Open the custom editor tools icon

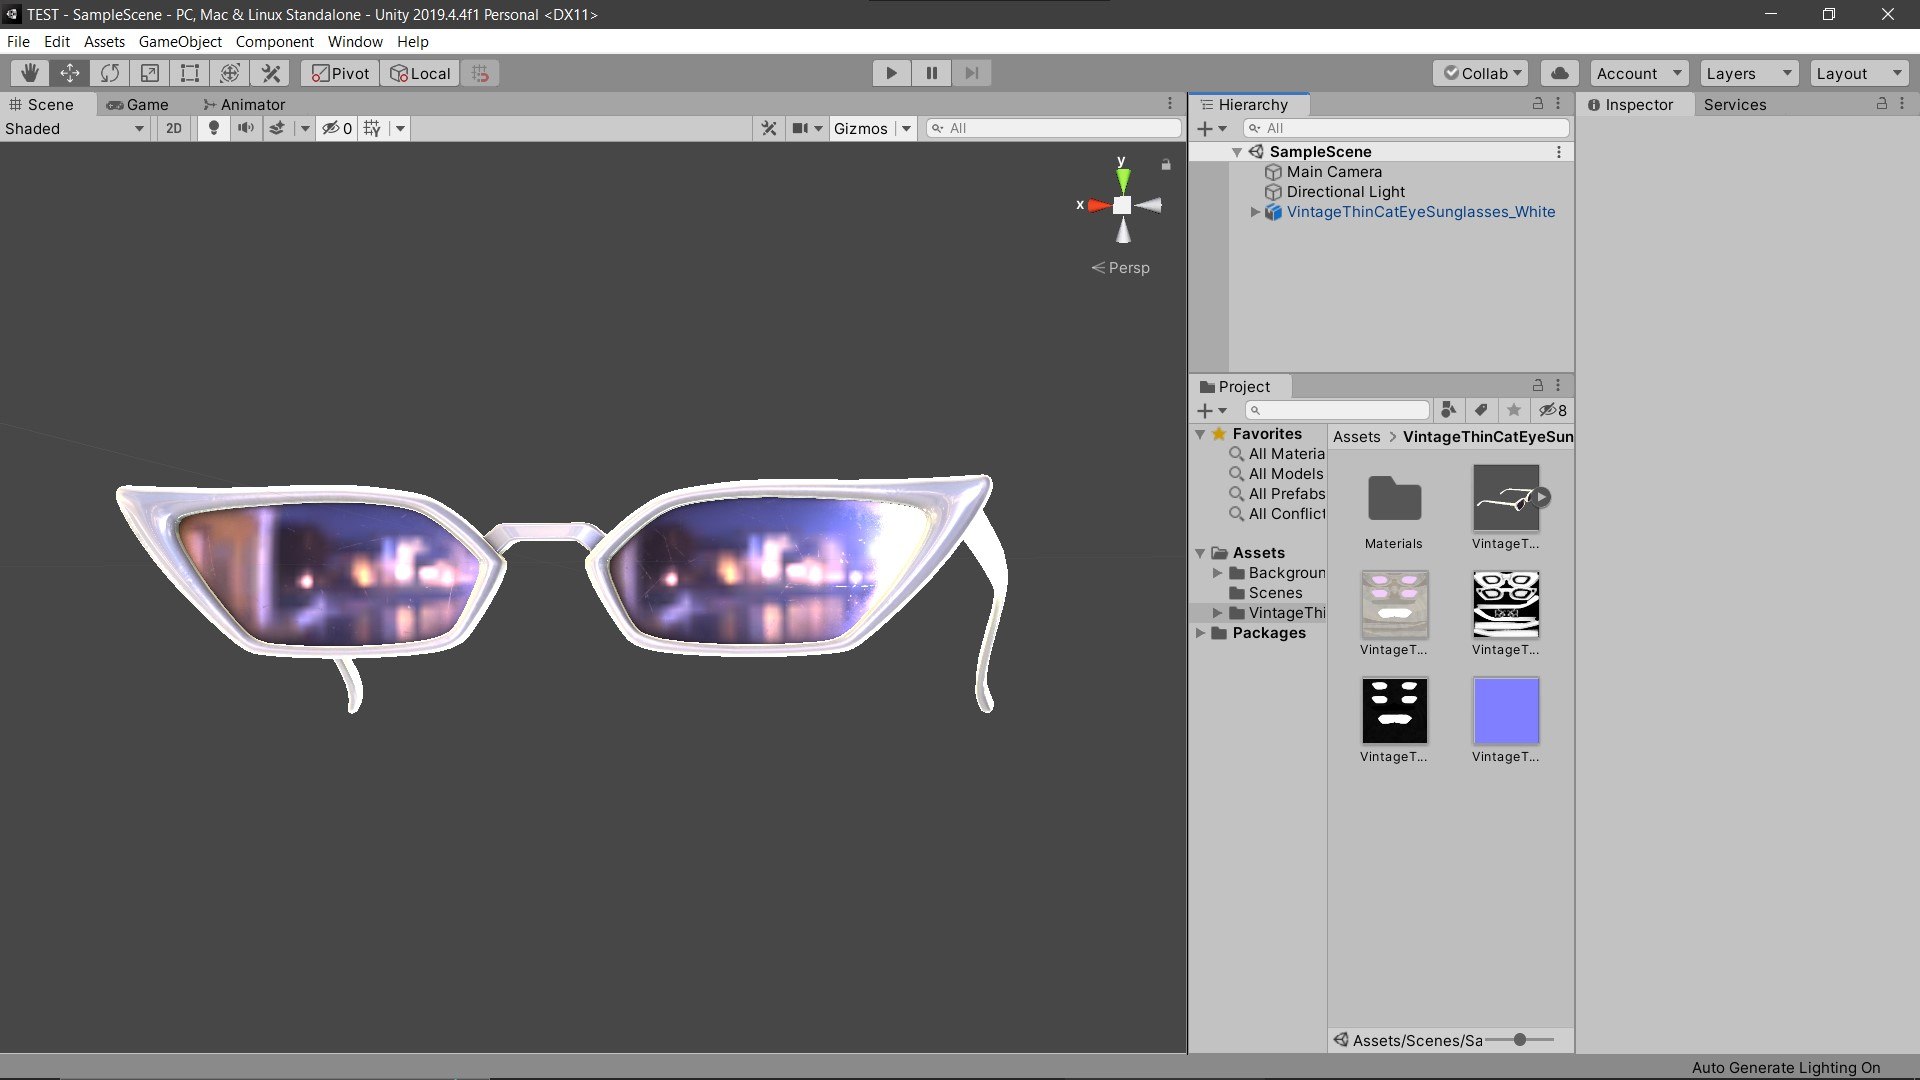pos(270,73)
